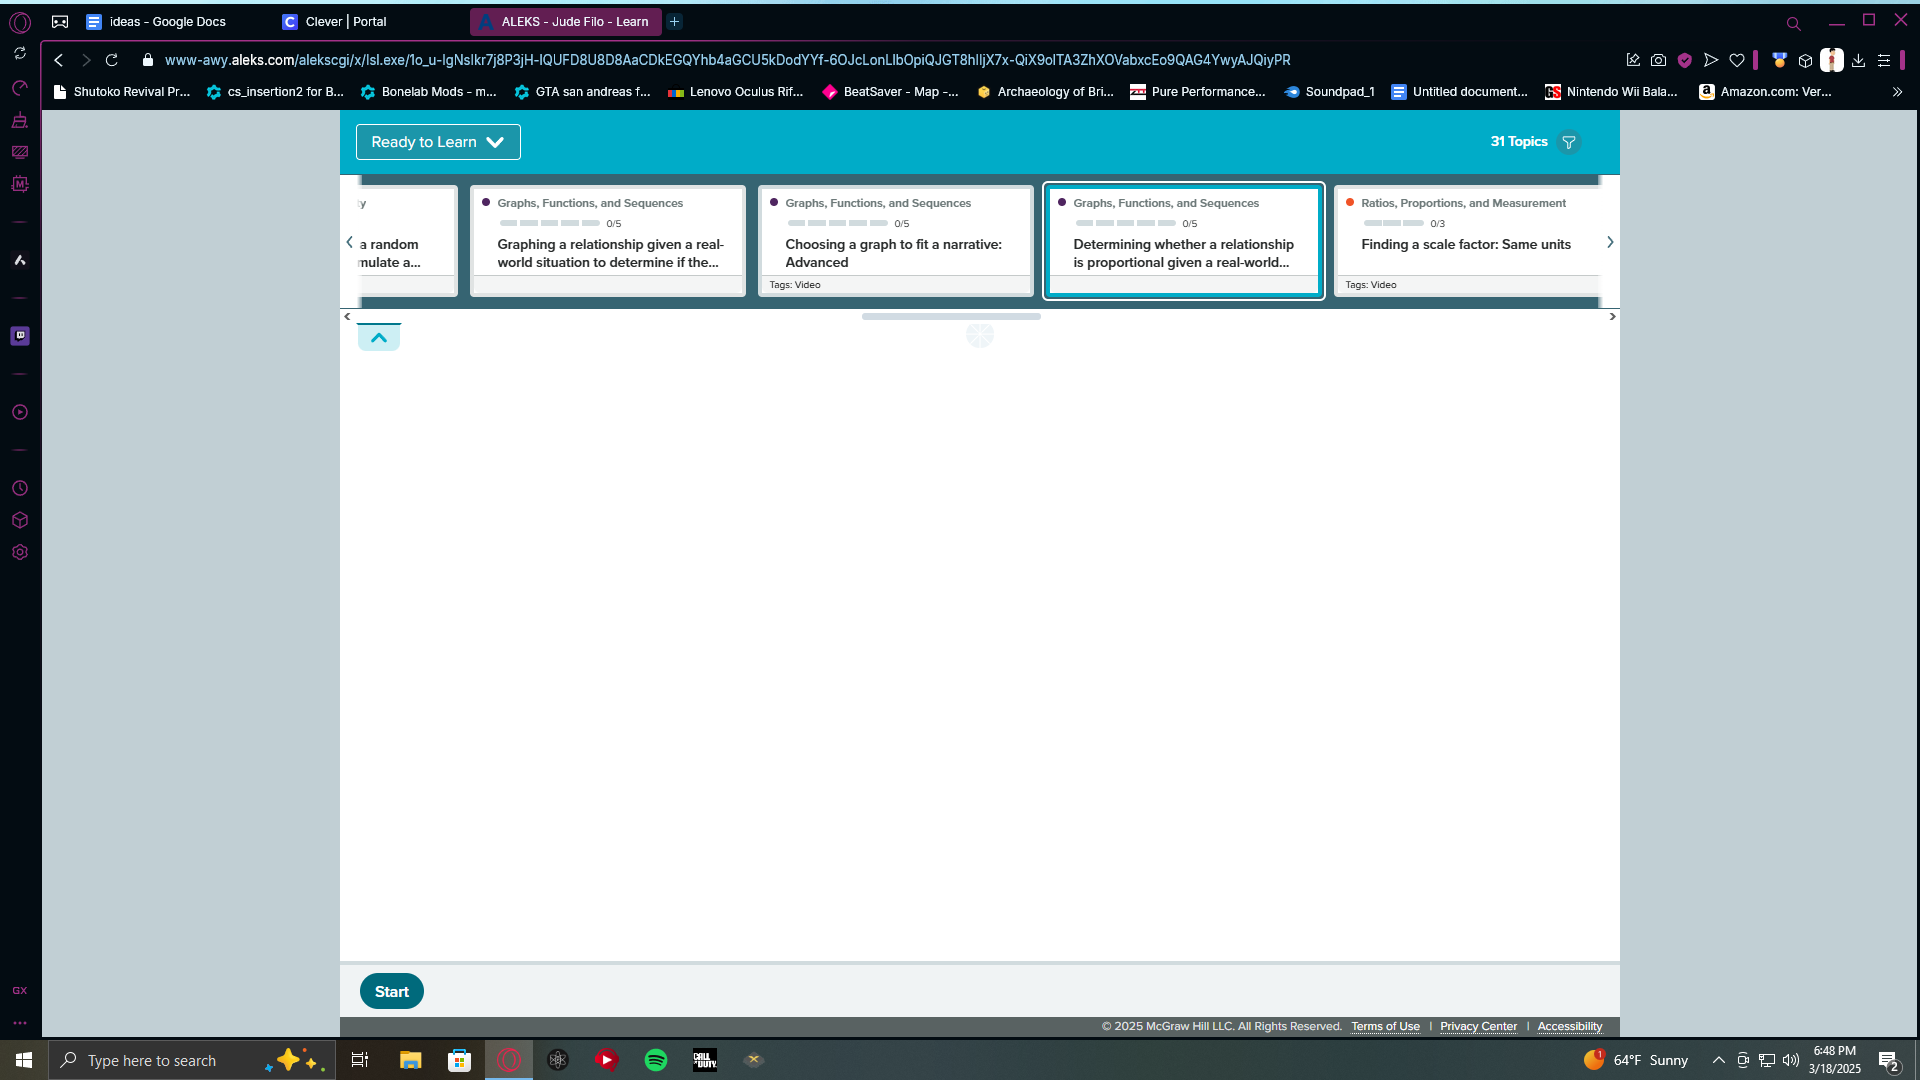Open sidebar history clock icon
Viewport: 1920px width, 1080px height.
[x=20, y=488]
